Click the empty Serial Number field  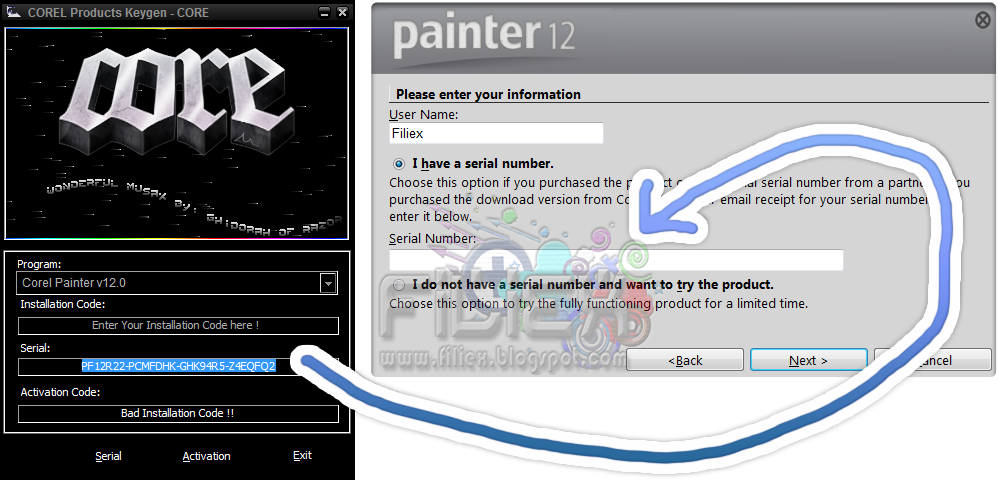point(616,260)
